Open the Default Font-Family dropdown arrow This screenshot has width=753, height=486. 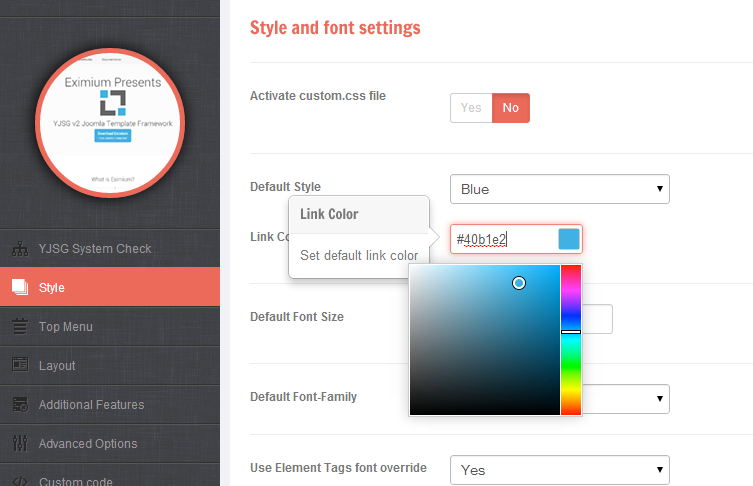(x=660, y=399)
